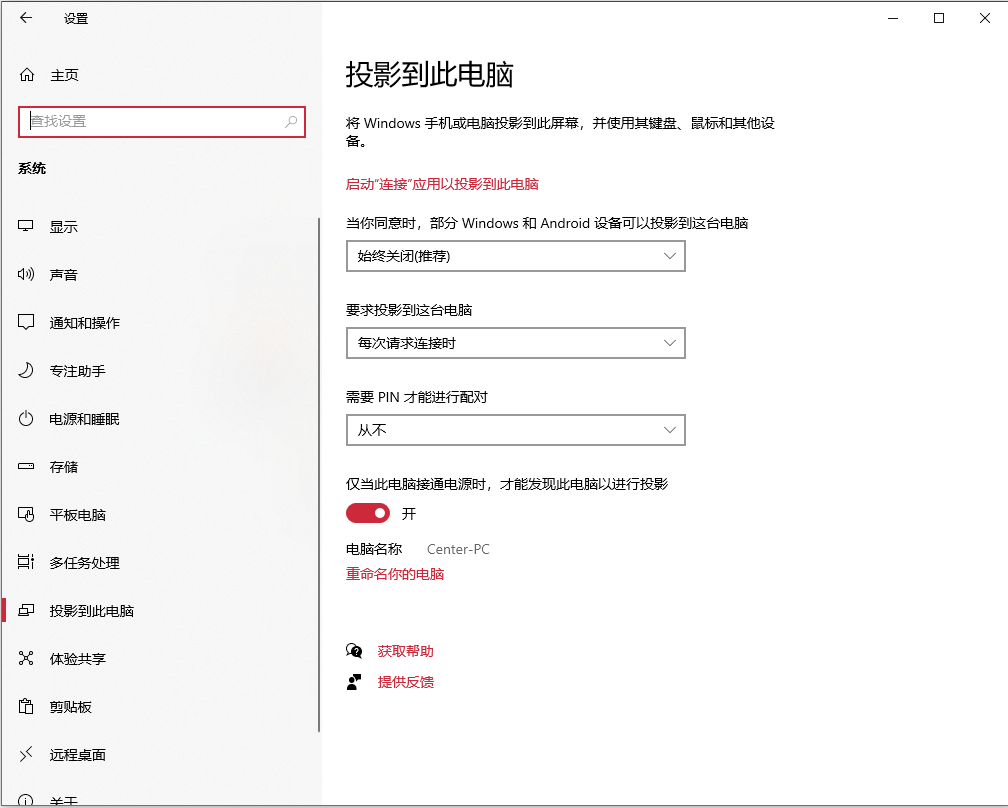
Task: Click the storage drive icon beside 存储
Action: (26, 467)
